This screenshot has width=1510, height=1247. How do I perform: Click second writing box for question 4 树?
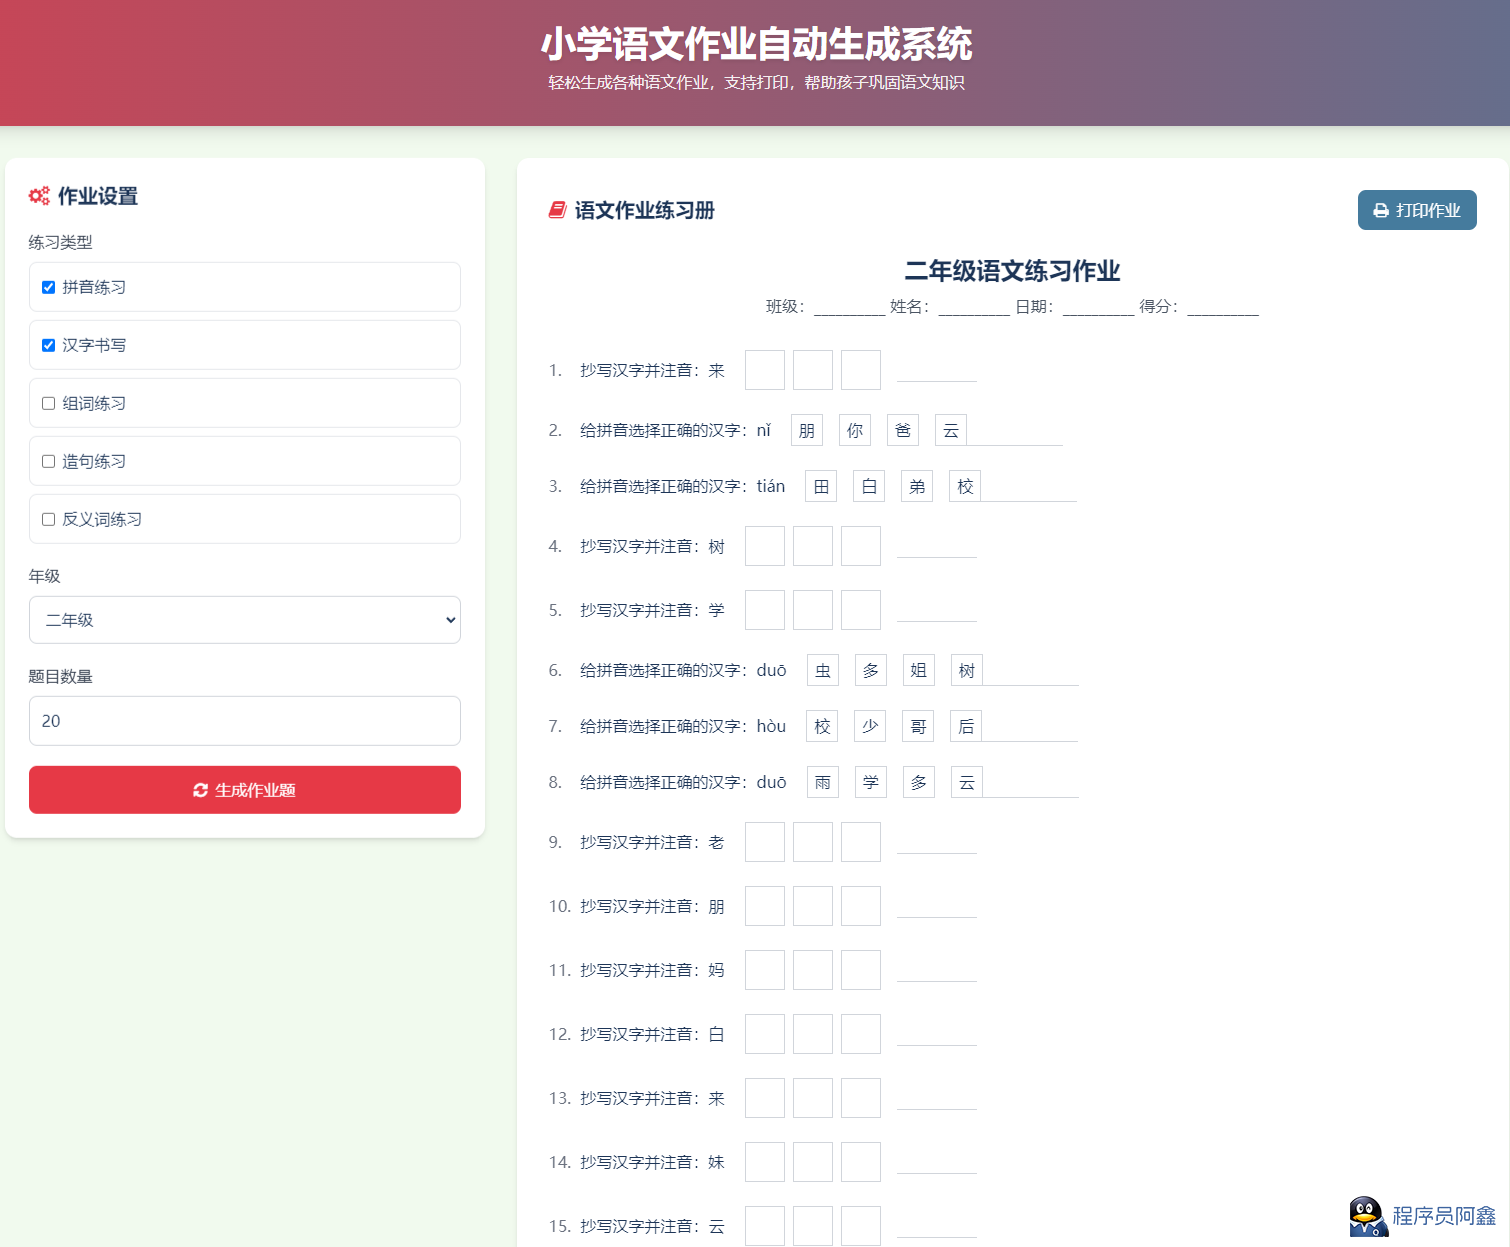[x=813, y=546]
